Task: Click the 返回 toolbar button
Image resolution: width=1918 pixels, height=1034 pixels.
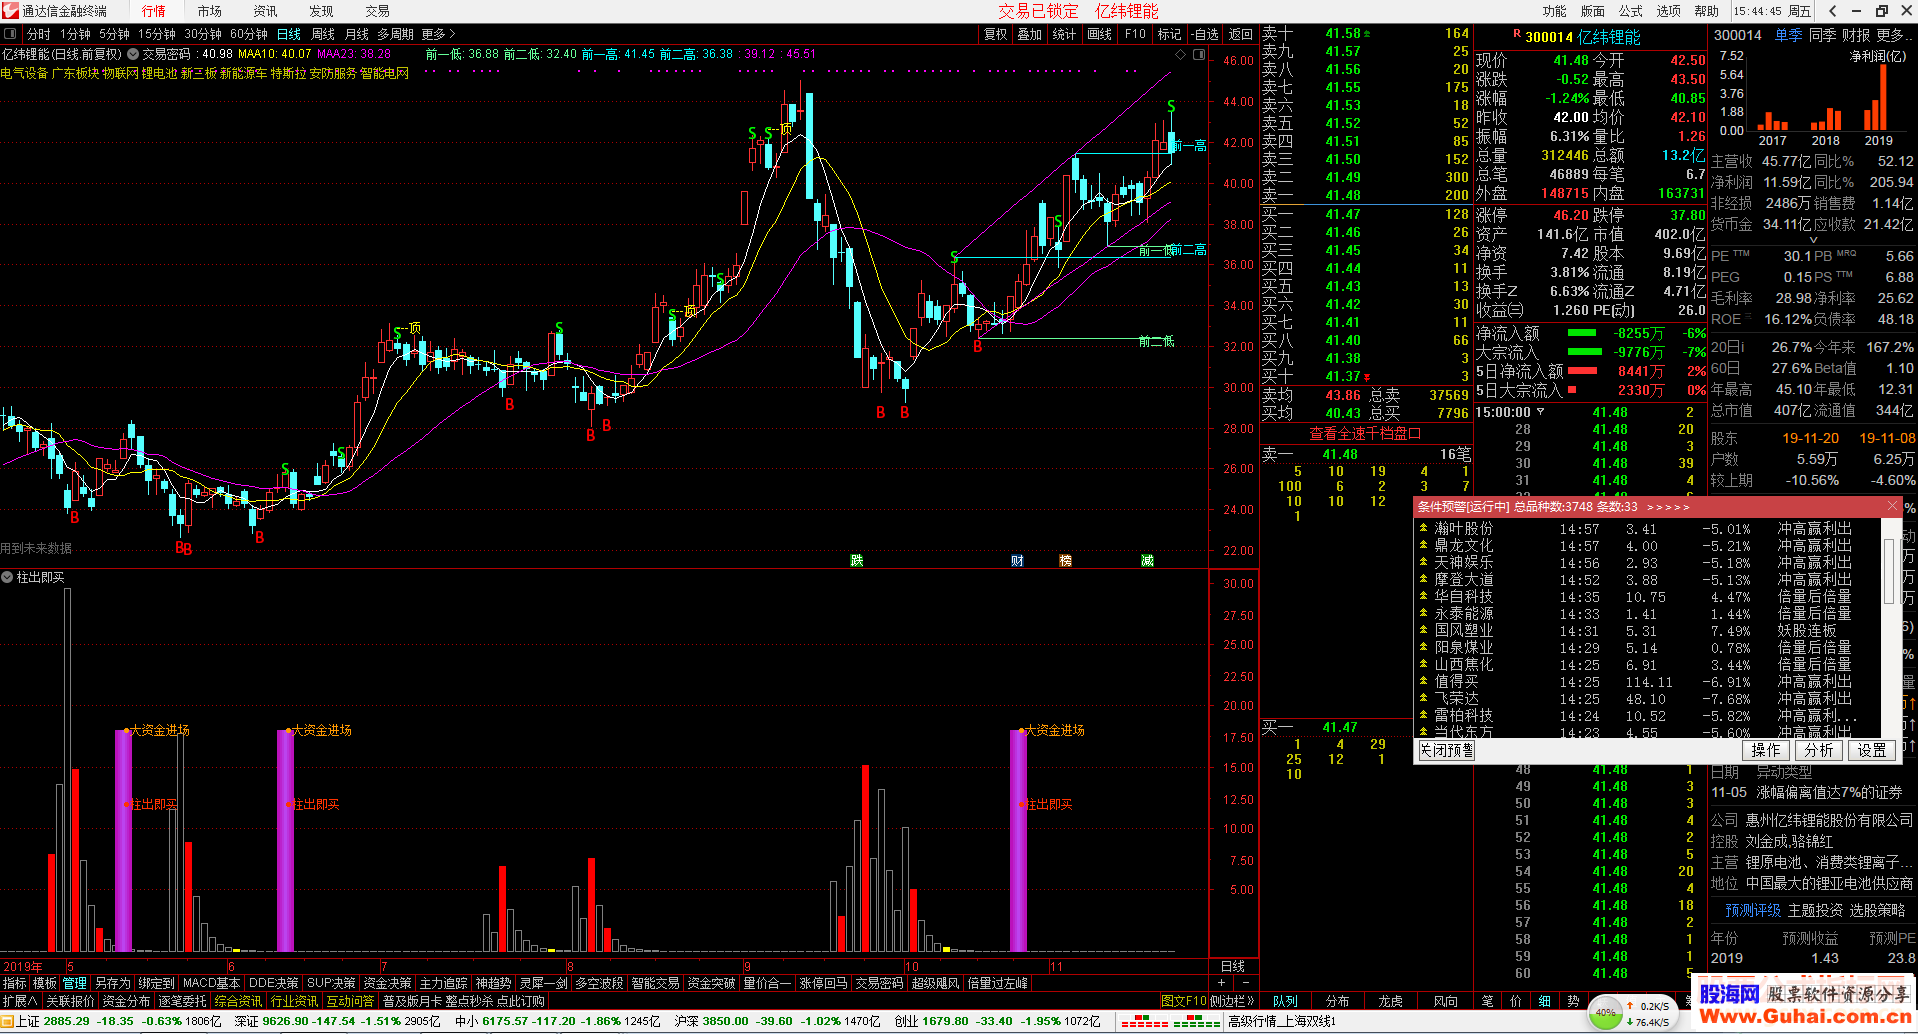Action: point(1241,34)
